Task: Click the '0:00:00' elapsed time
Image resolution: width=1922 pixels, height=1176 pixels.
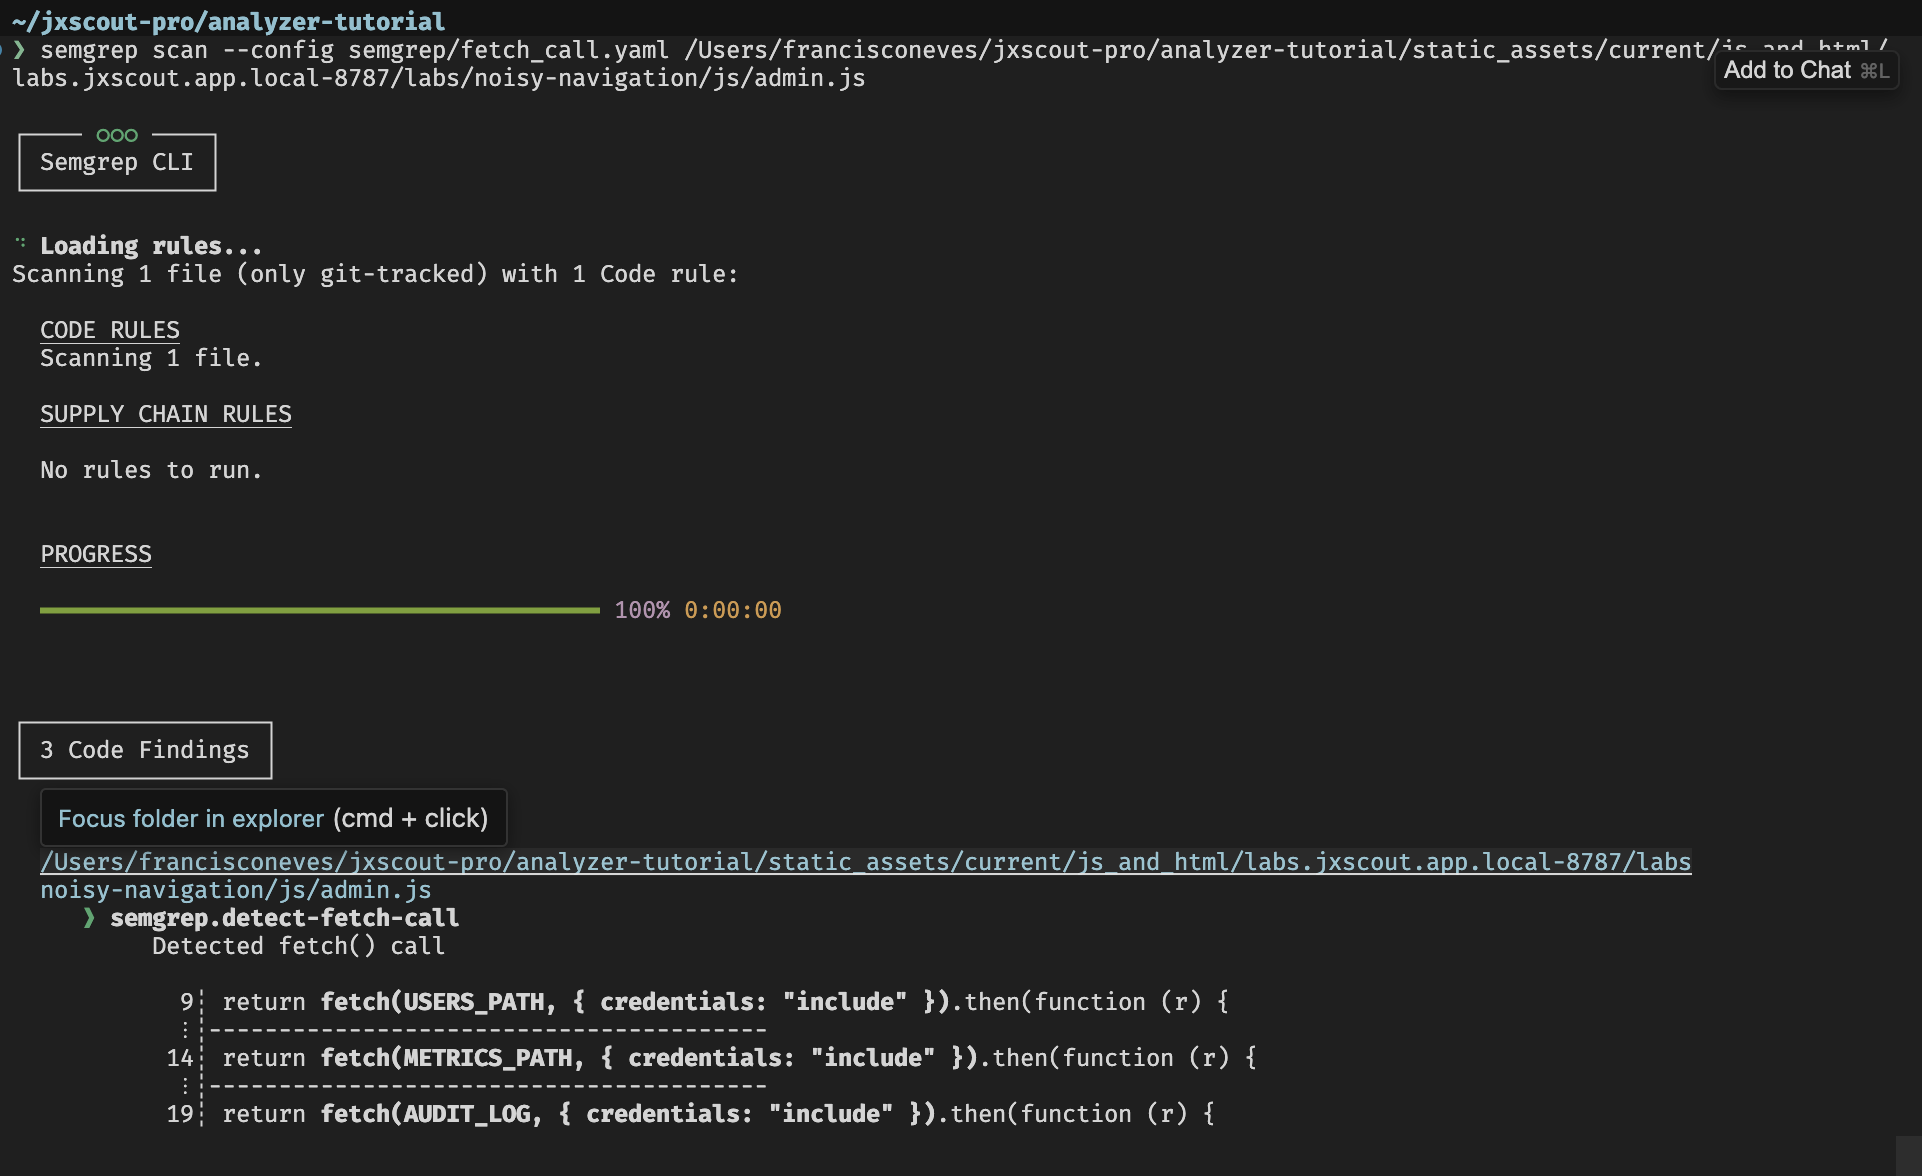Action: pyautogui.click(x=733, y=610)
